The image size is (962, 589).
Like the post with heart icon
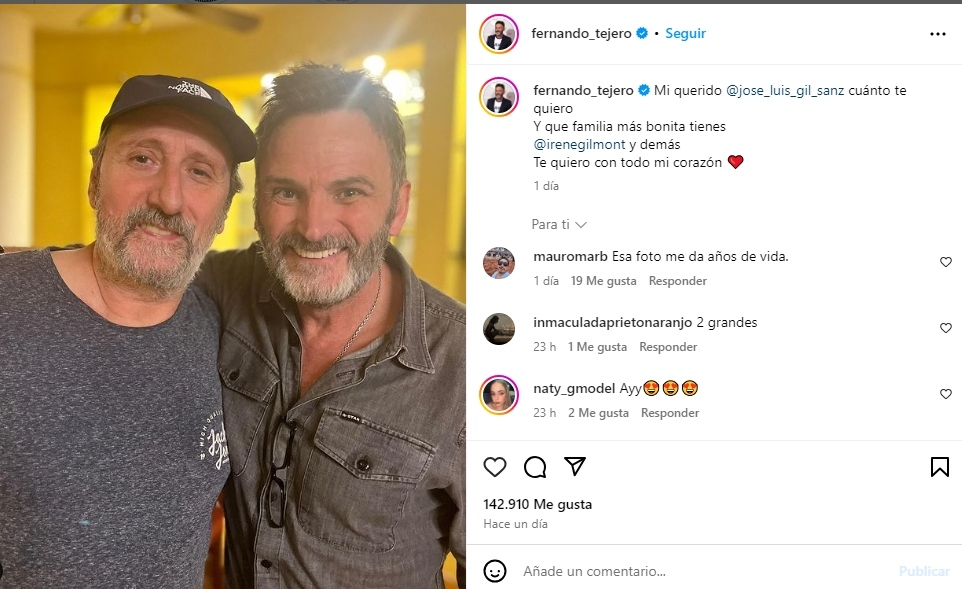coord(495,467)
